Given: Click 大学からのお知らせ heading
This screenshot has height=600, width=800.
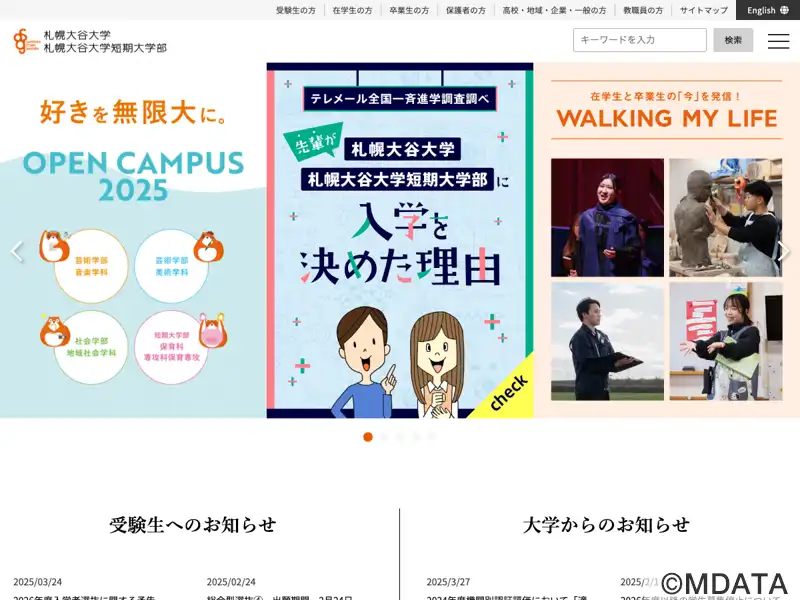Looking at the screenshot, I should 606,524.
